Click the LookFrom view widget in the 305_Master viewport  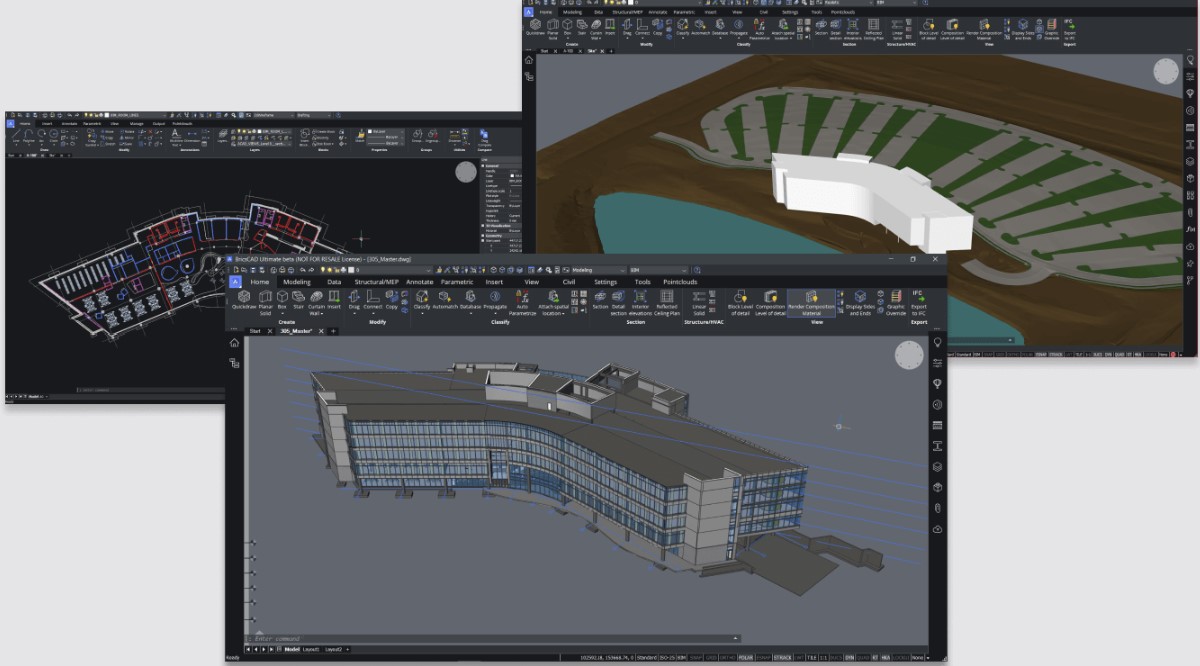tap(909, 355)
